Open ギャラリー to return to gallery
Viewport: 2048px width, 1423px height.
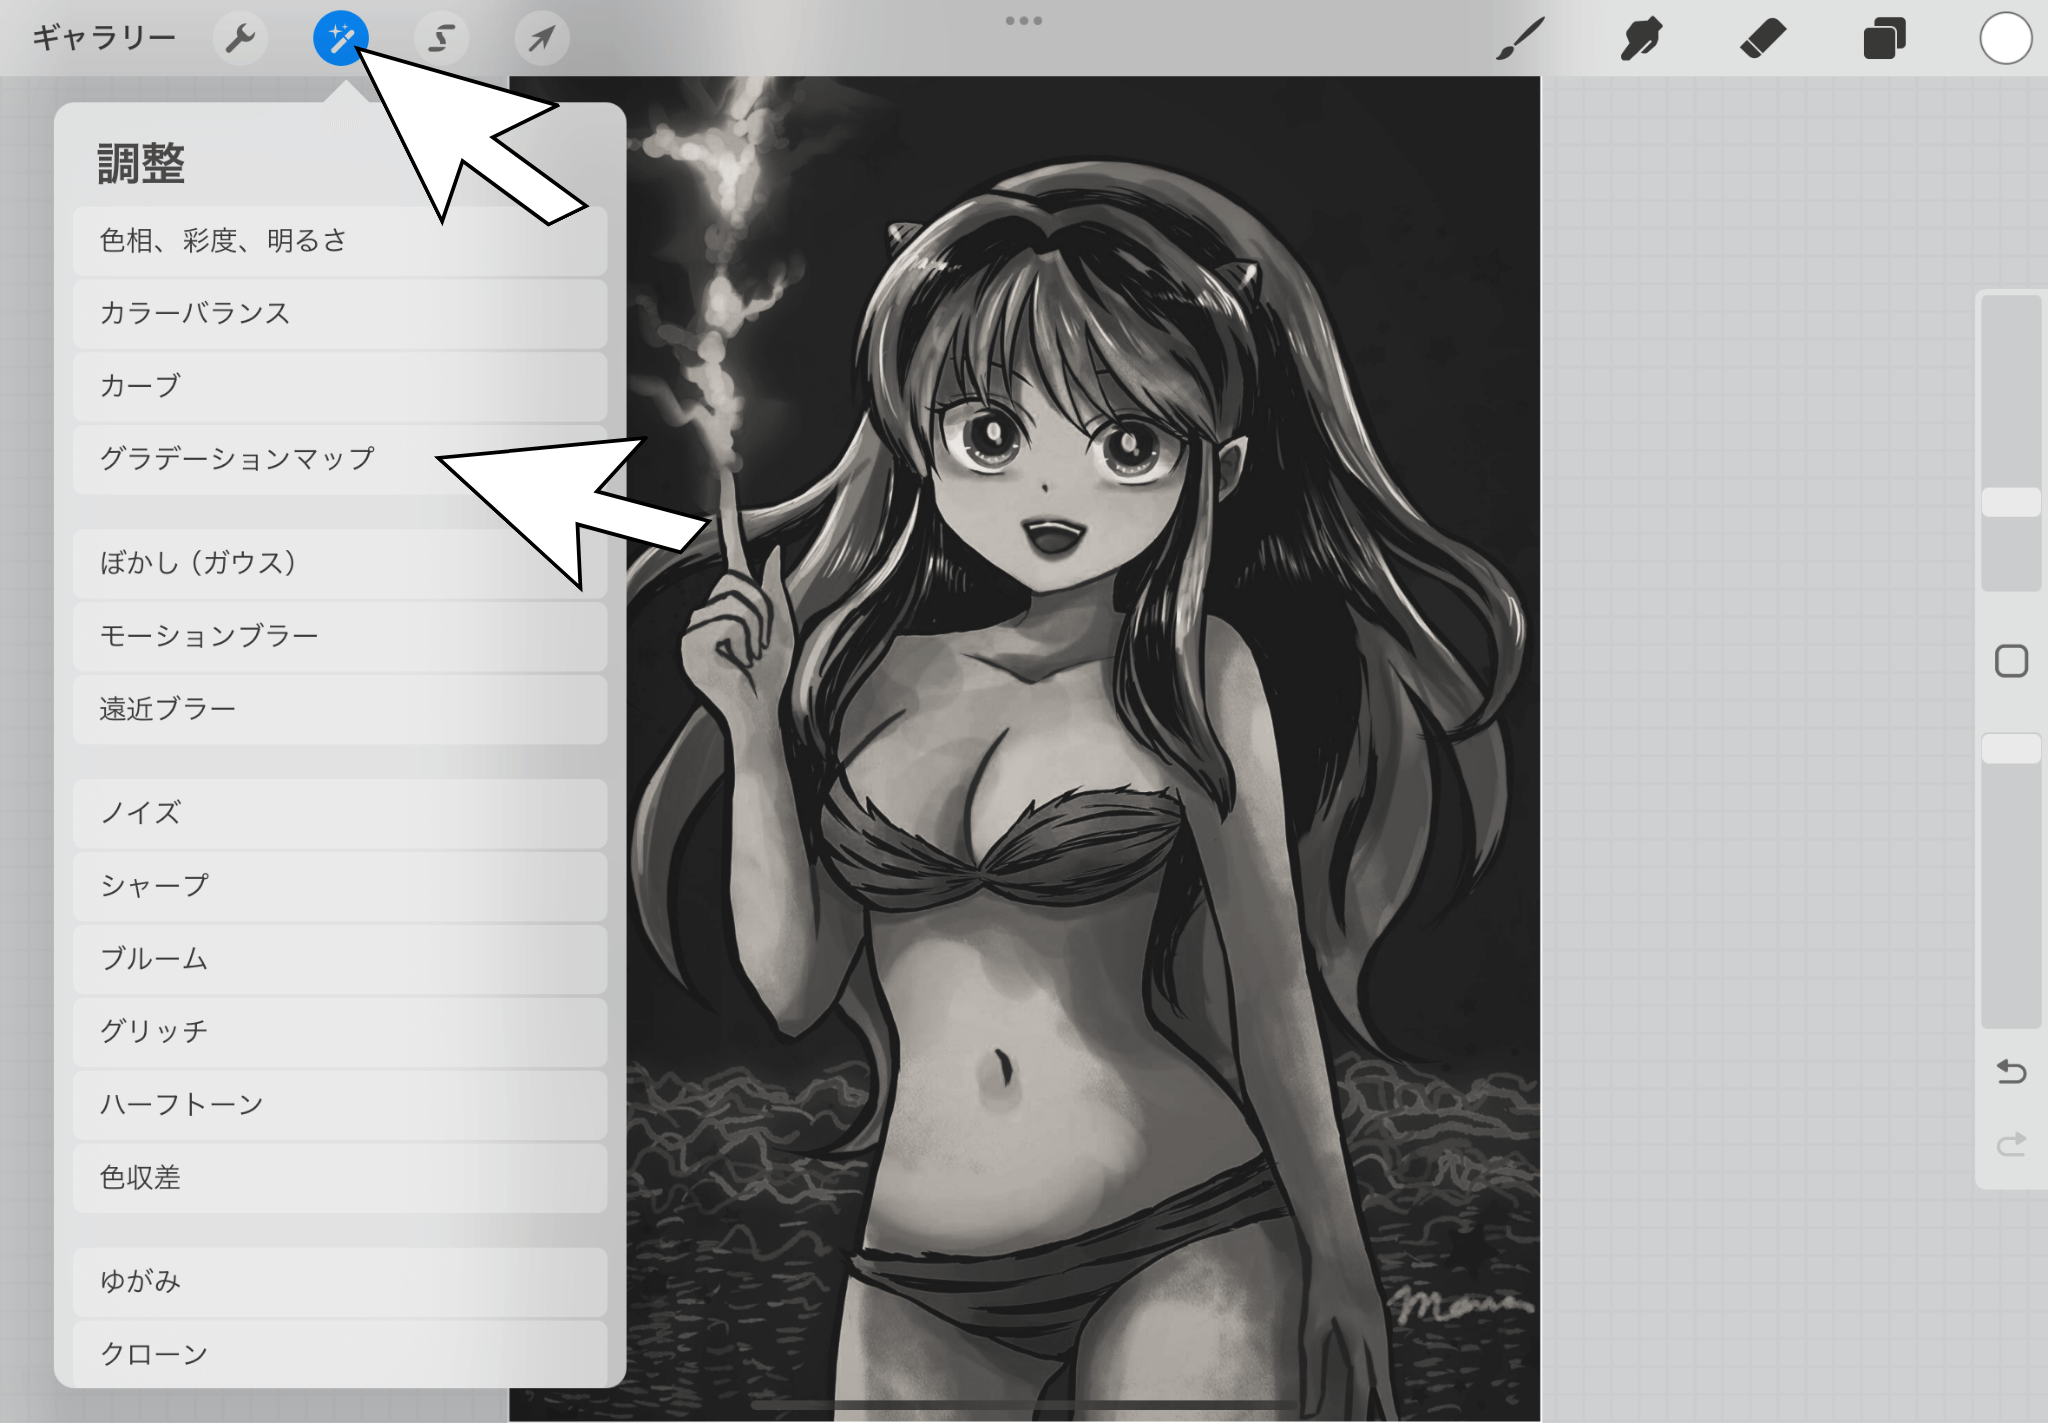pyautogui.click(x=104, y=38)
